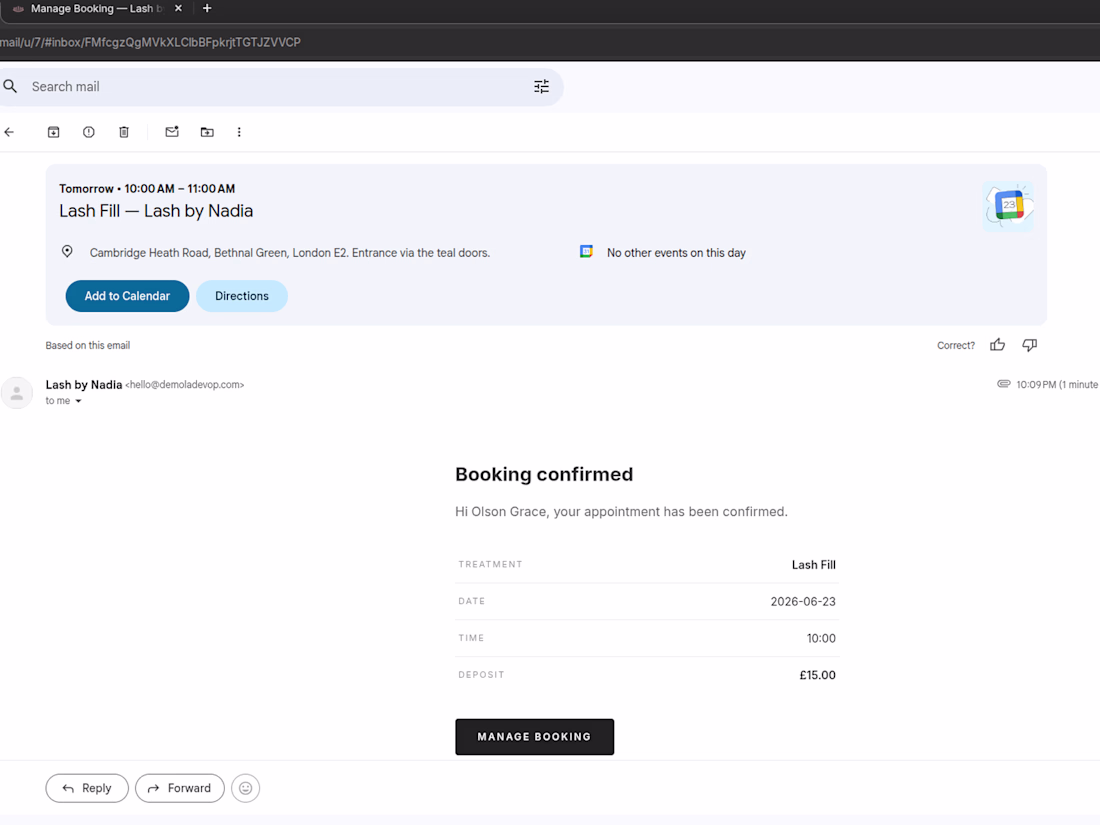The width and height of the screenshot is (1100, 825).
Task: Get Directions to the appointment
Action: coord(242,296)
